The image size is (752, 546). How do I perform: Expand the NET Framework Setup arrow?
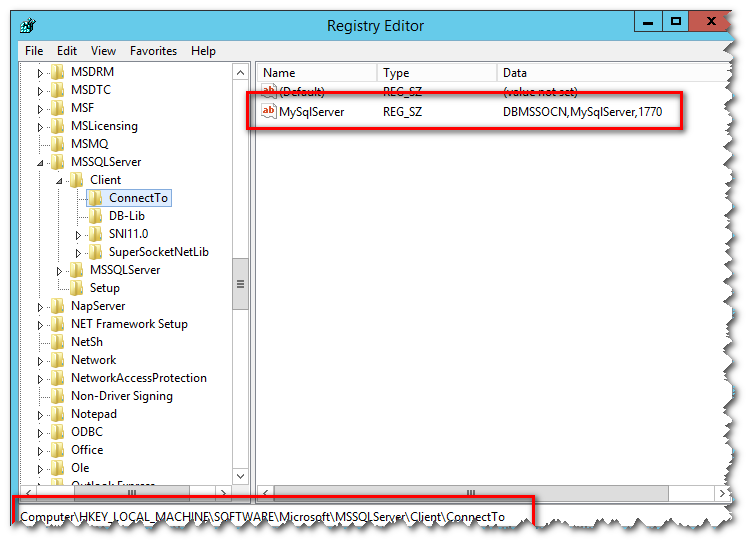[x=40, y=325]
